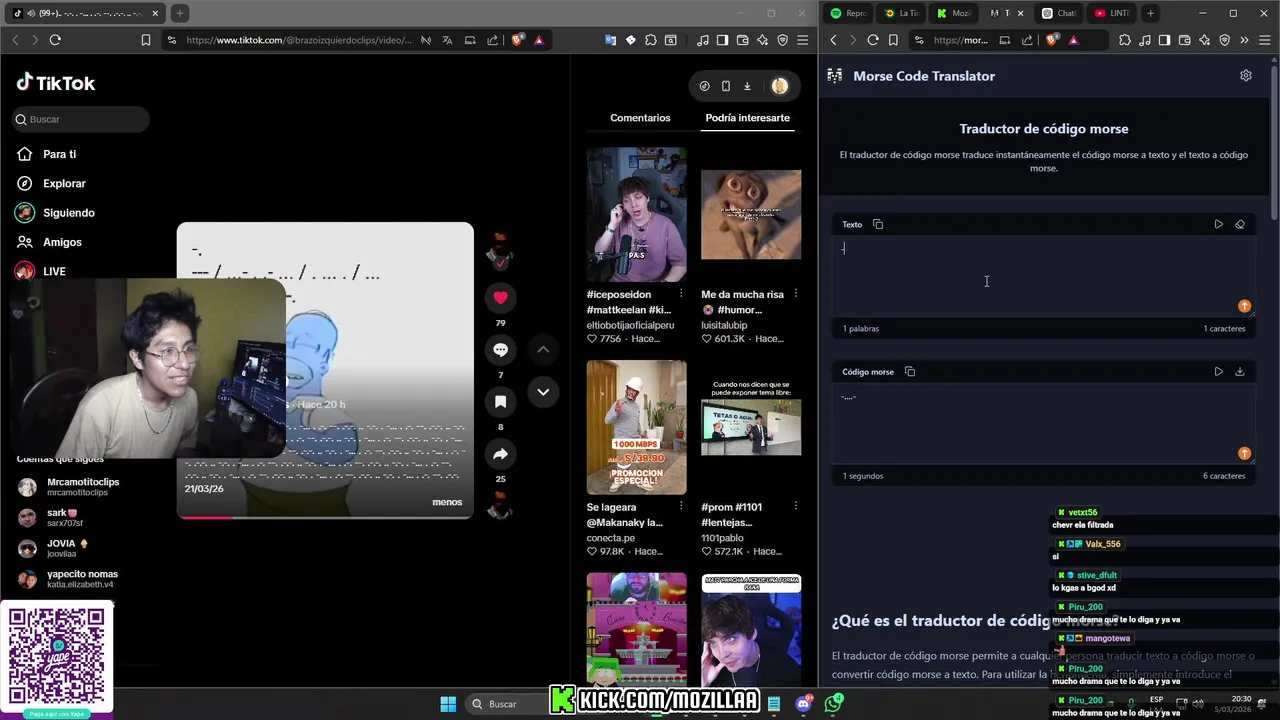Switch to the Kick Mozilla browser tab

point(953,13)
